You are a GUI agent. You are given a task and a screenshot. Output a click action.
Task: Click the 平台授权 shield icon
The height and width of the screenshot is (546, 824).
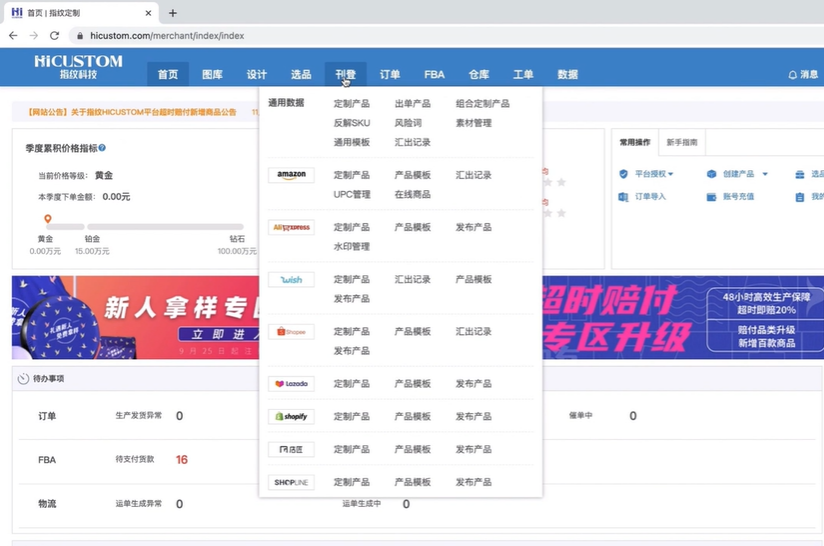point(623,174)
